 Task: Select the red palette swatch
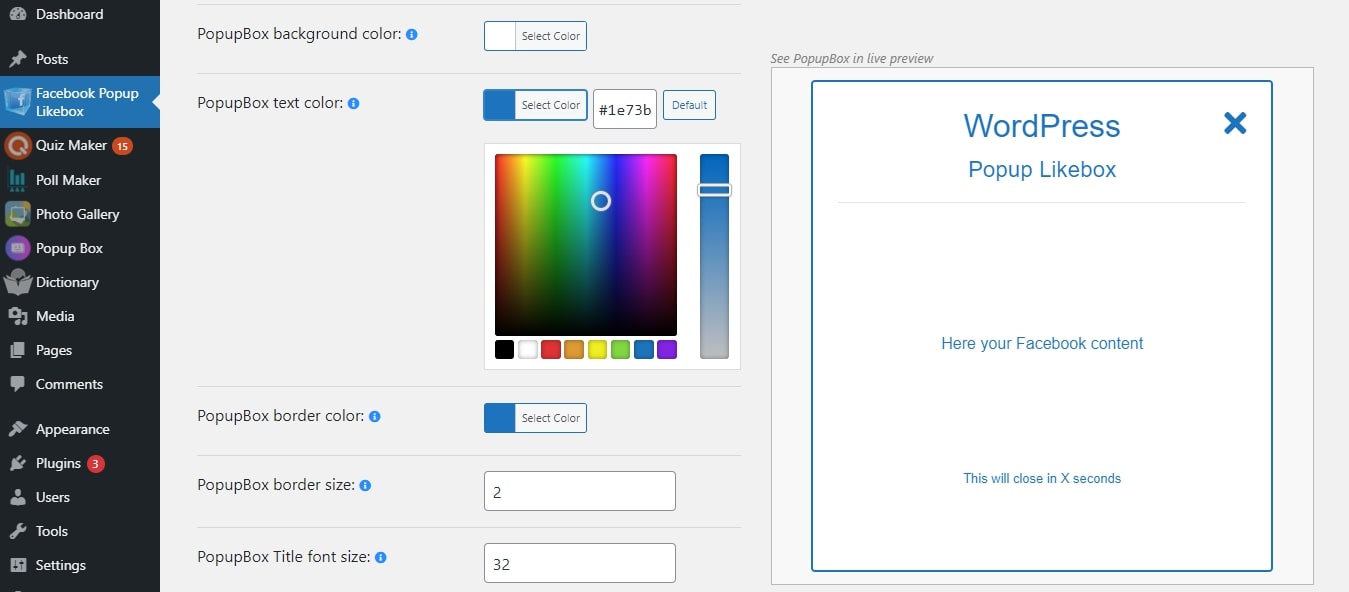point(551,349)
